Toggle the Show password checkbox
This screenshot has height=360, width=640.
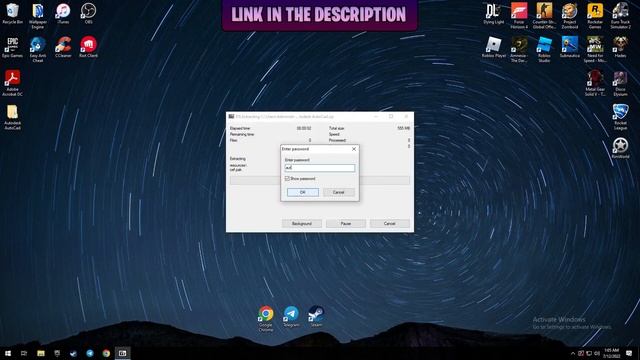287,179
